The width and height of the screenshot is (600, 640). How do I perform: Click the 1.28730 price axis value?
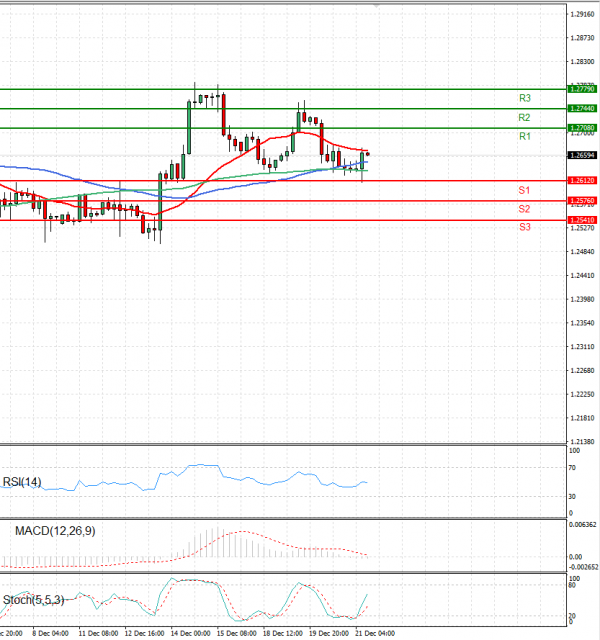[x=582, y=38]
